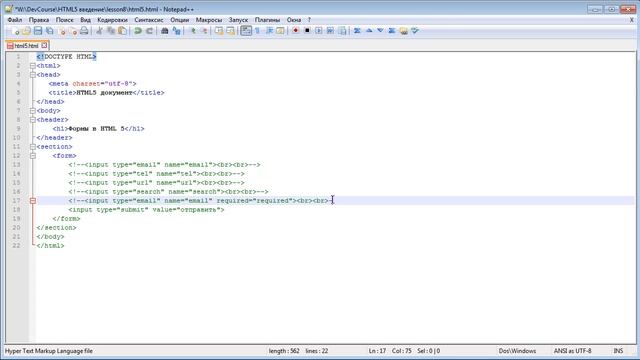
Task: Click the Stop recording black square
Action: 307,31
